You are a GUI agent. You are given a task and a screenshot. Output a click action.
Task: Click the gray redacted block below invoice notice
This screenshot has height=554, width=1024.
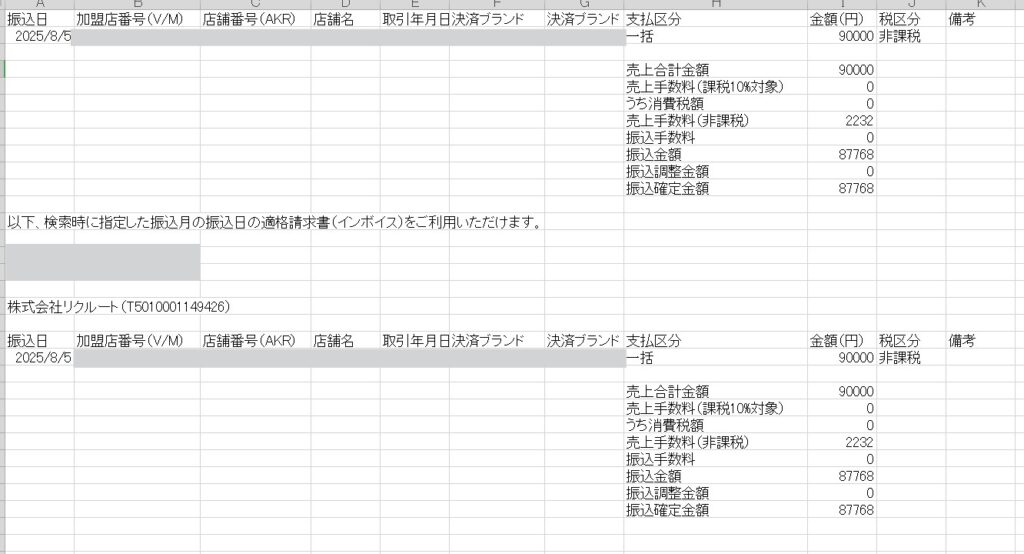pyautogui.click(x=102, y=261)
